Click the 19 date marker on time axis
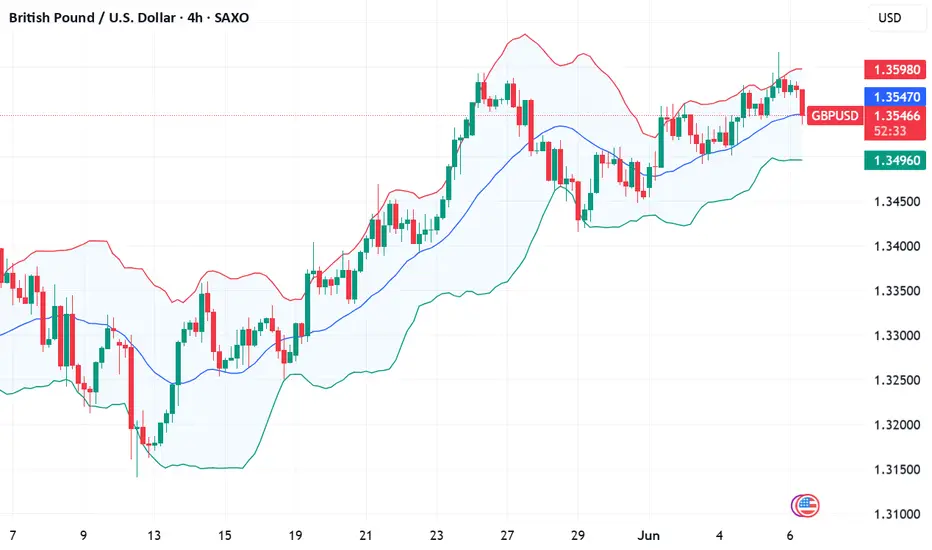The height and width of the screenshot is (550, 932). [295, 535]
